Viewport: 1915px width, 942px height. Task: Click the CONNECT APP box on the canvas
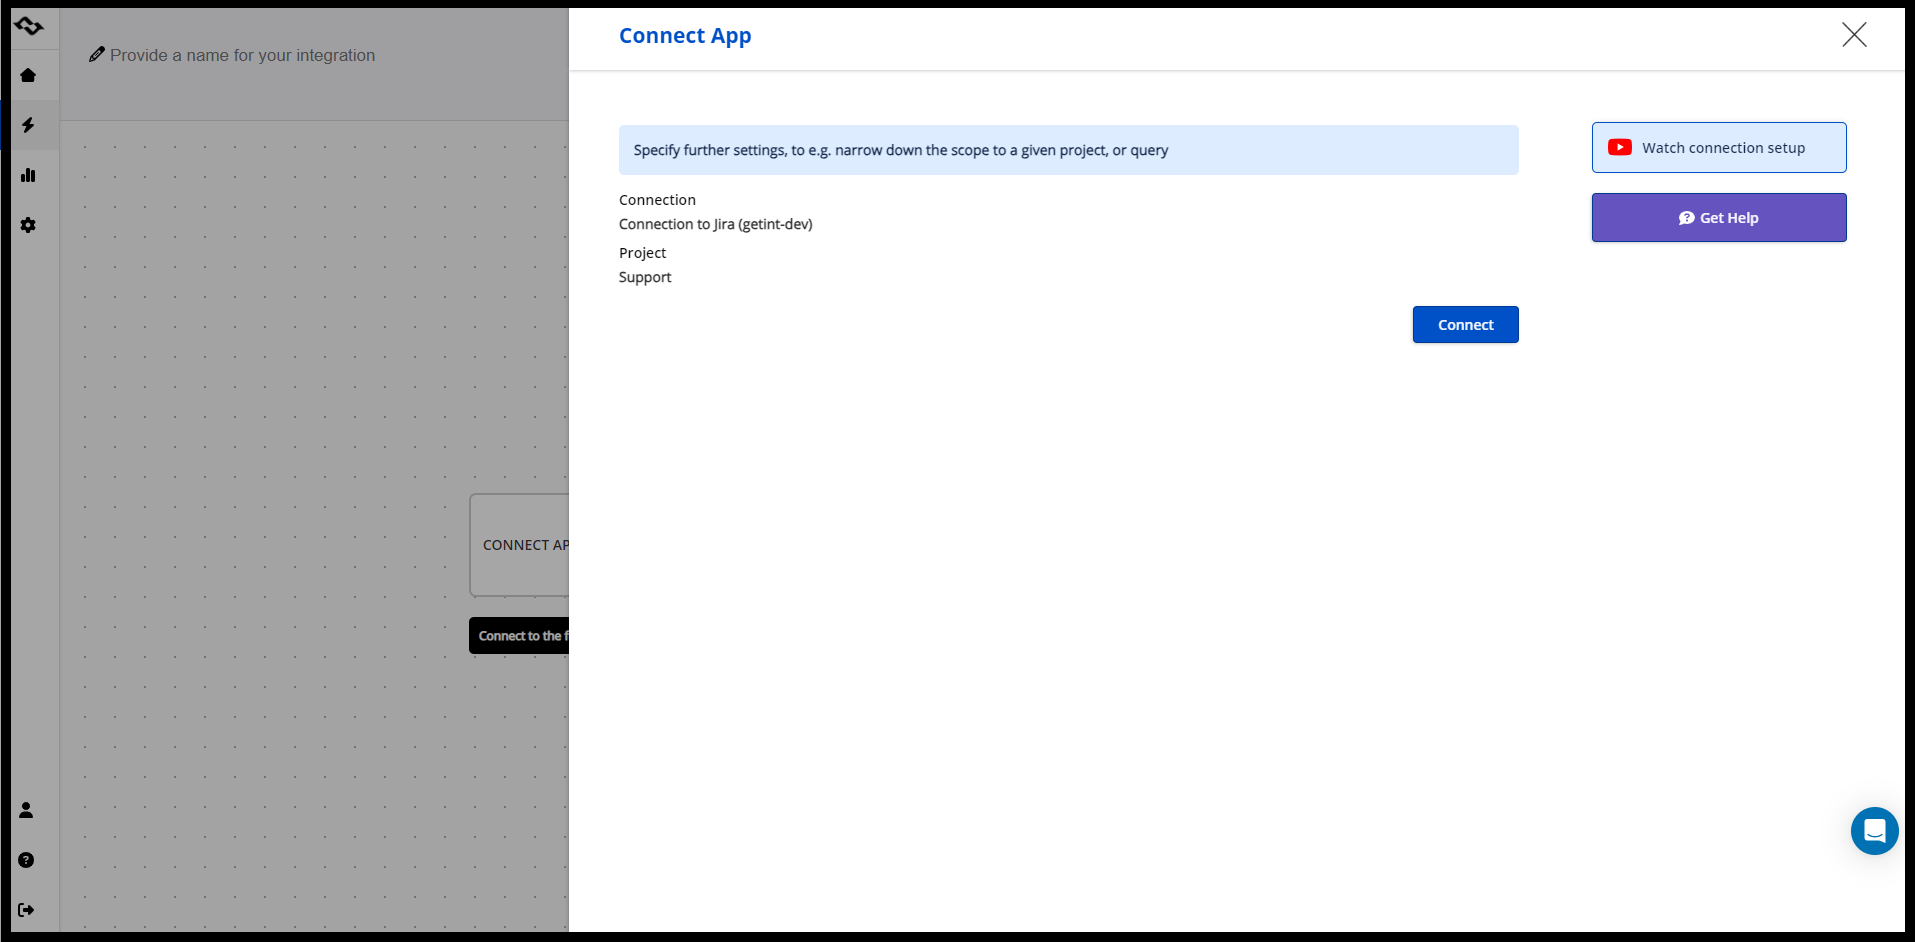click(520, 545)
